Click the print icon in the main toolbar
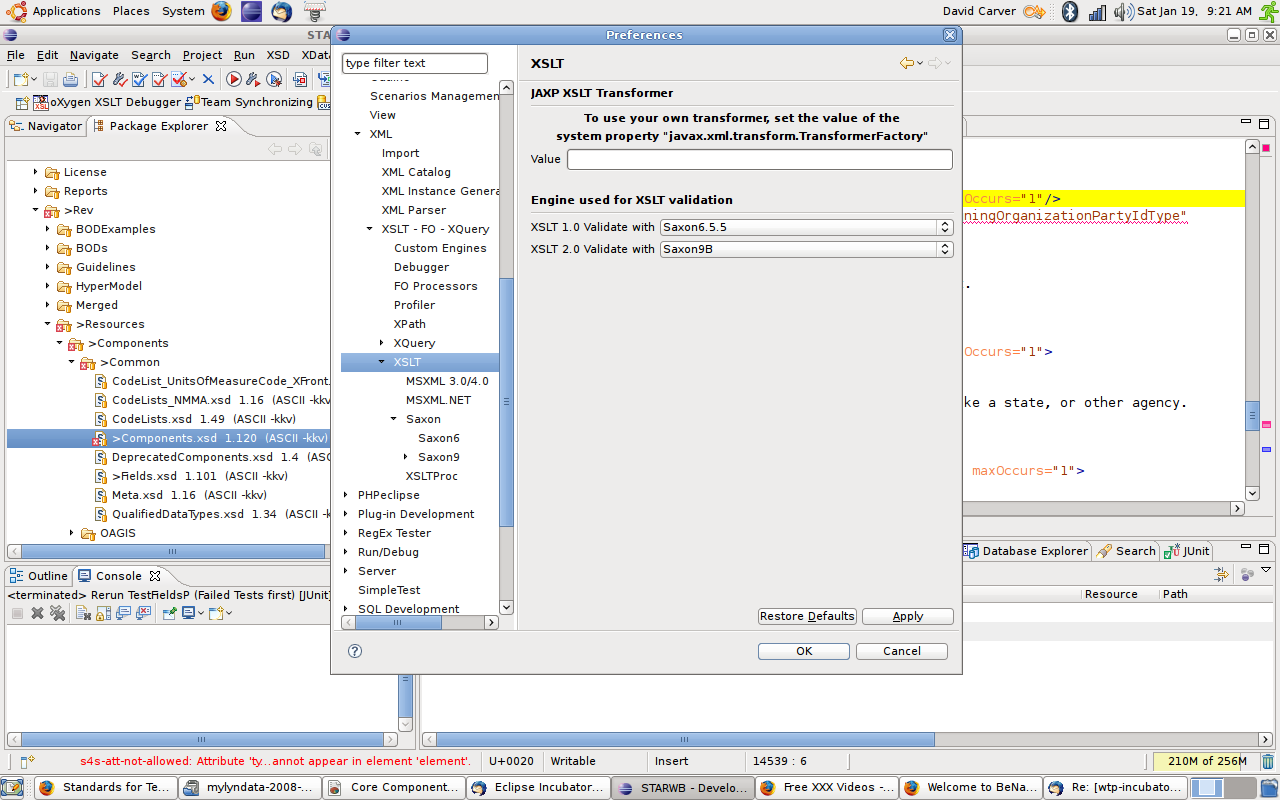This screenshot has height=800, width=1280. 70,79
